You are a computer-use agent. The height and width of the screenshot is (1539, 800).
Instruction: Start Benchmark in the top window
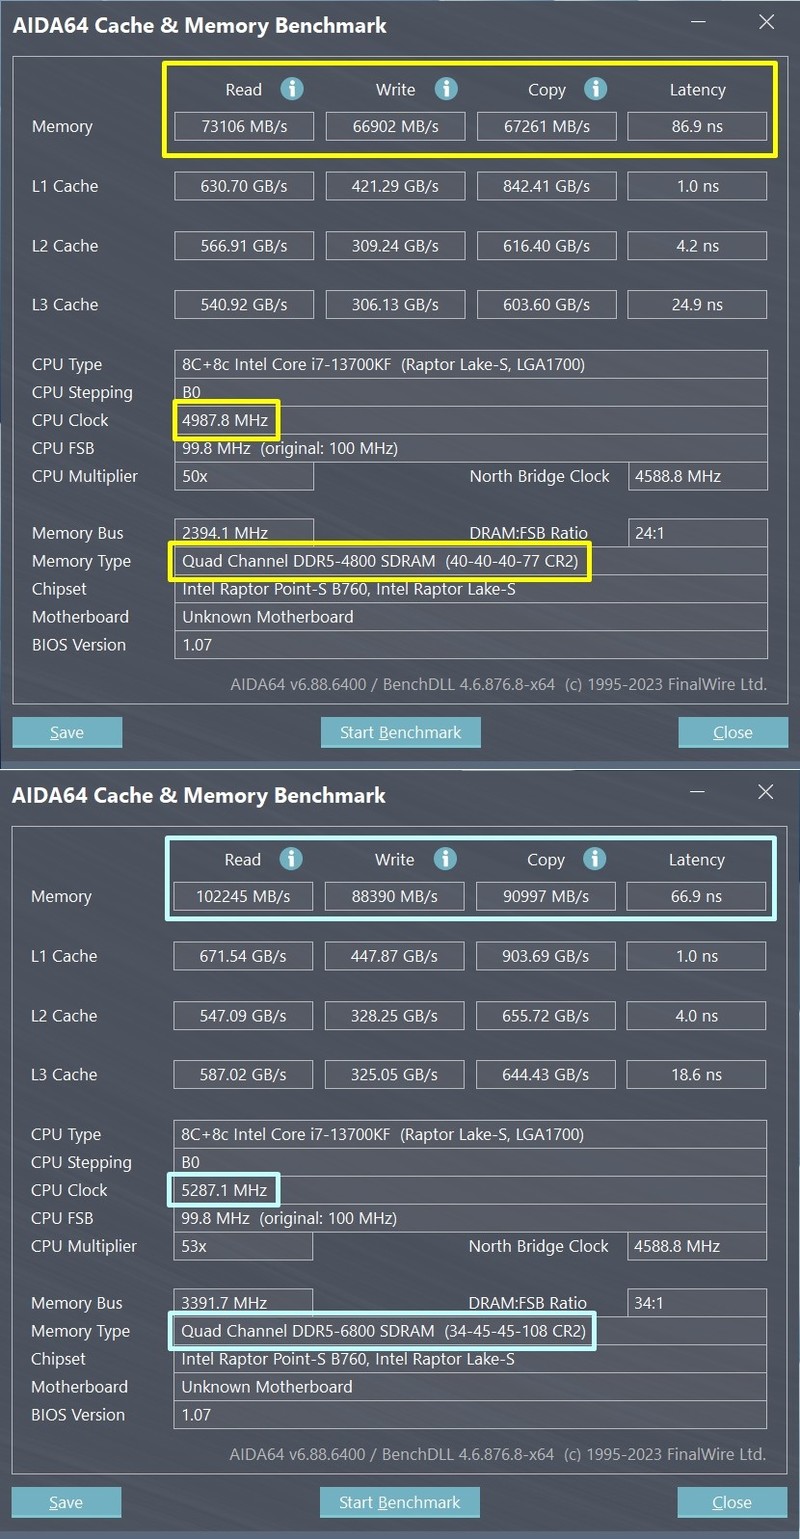point(400,732)
